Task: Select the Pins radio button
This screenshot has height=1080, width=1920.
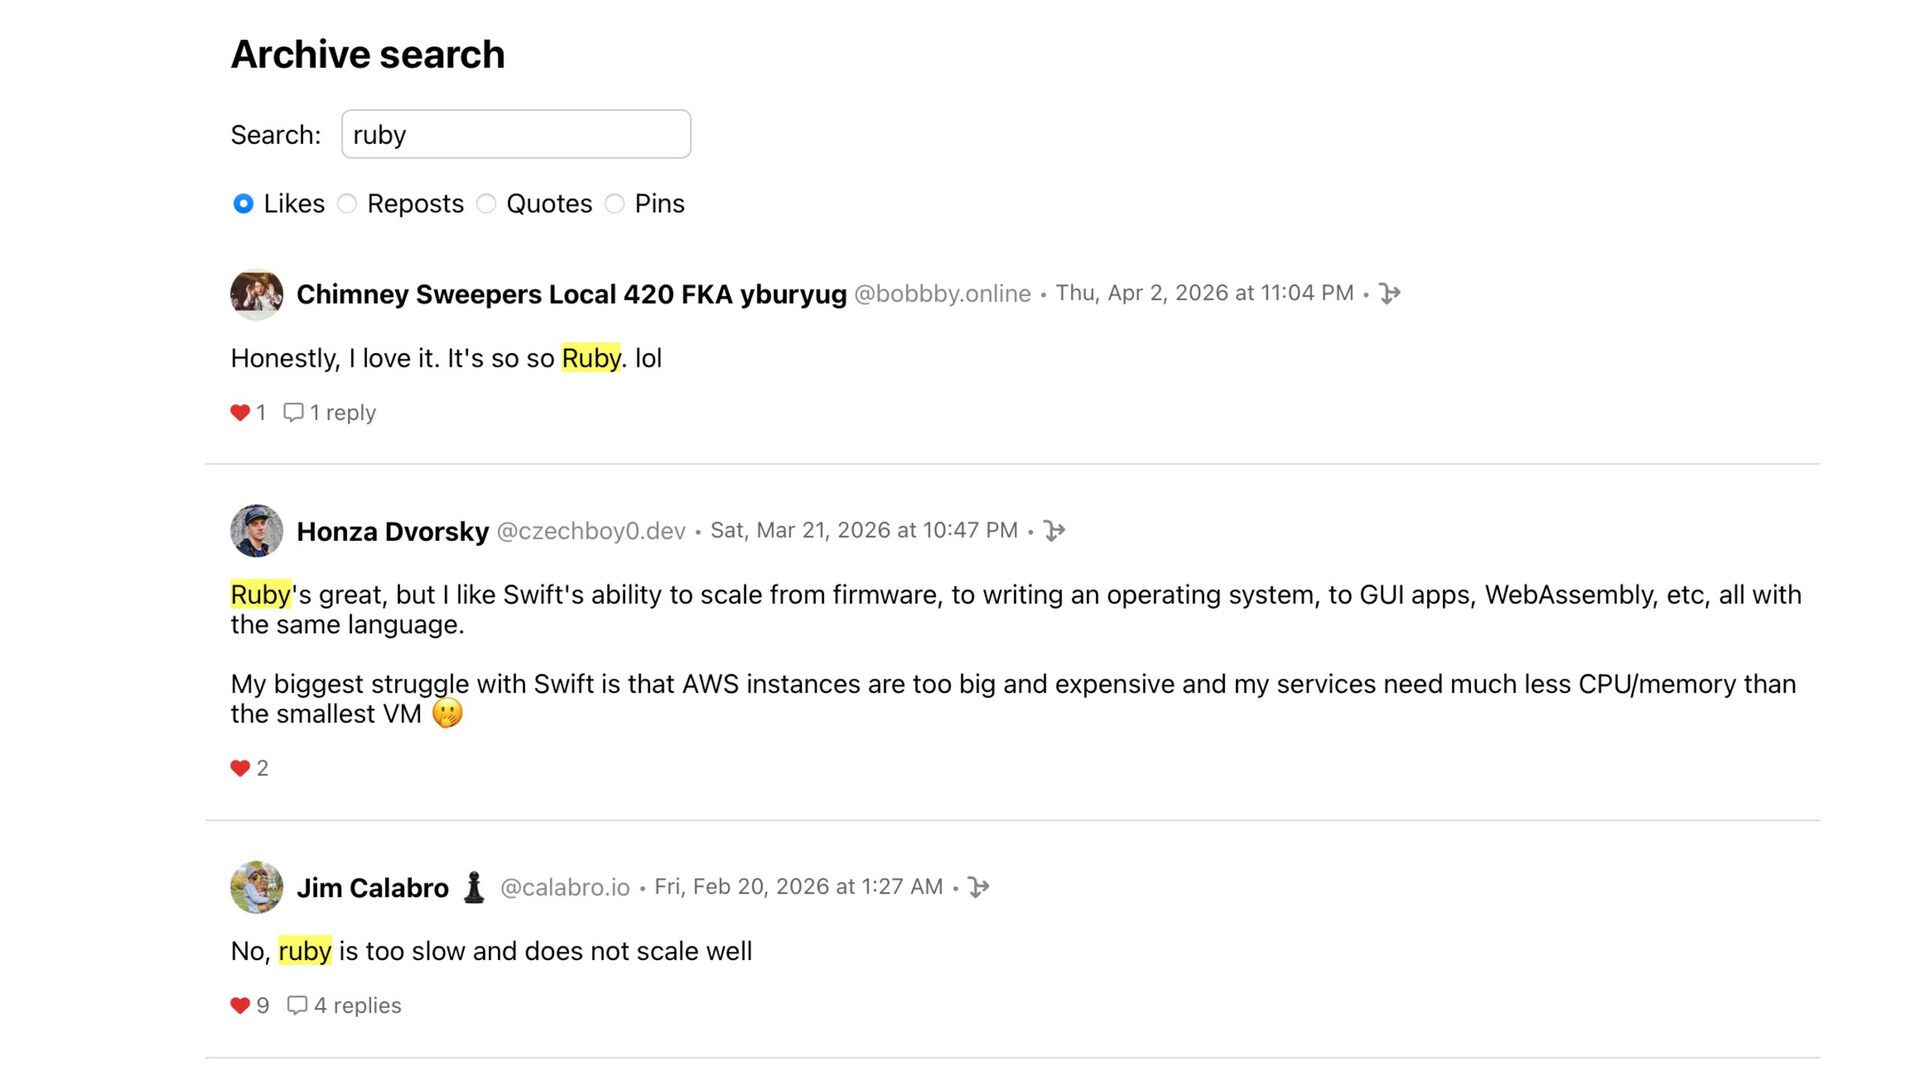Action: [615, 204]
